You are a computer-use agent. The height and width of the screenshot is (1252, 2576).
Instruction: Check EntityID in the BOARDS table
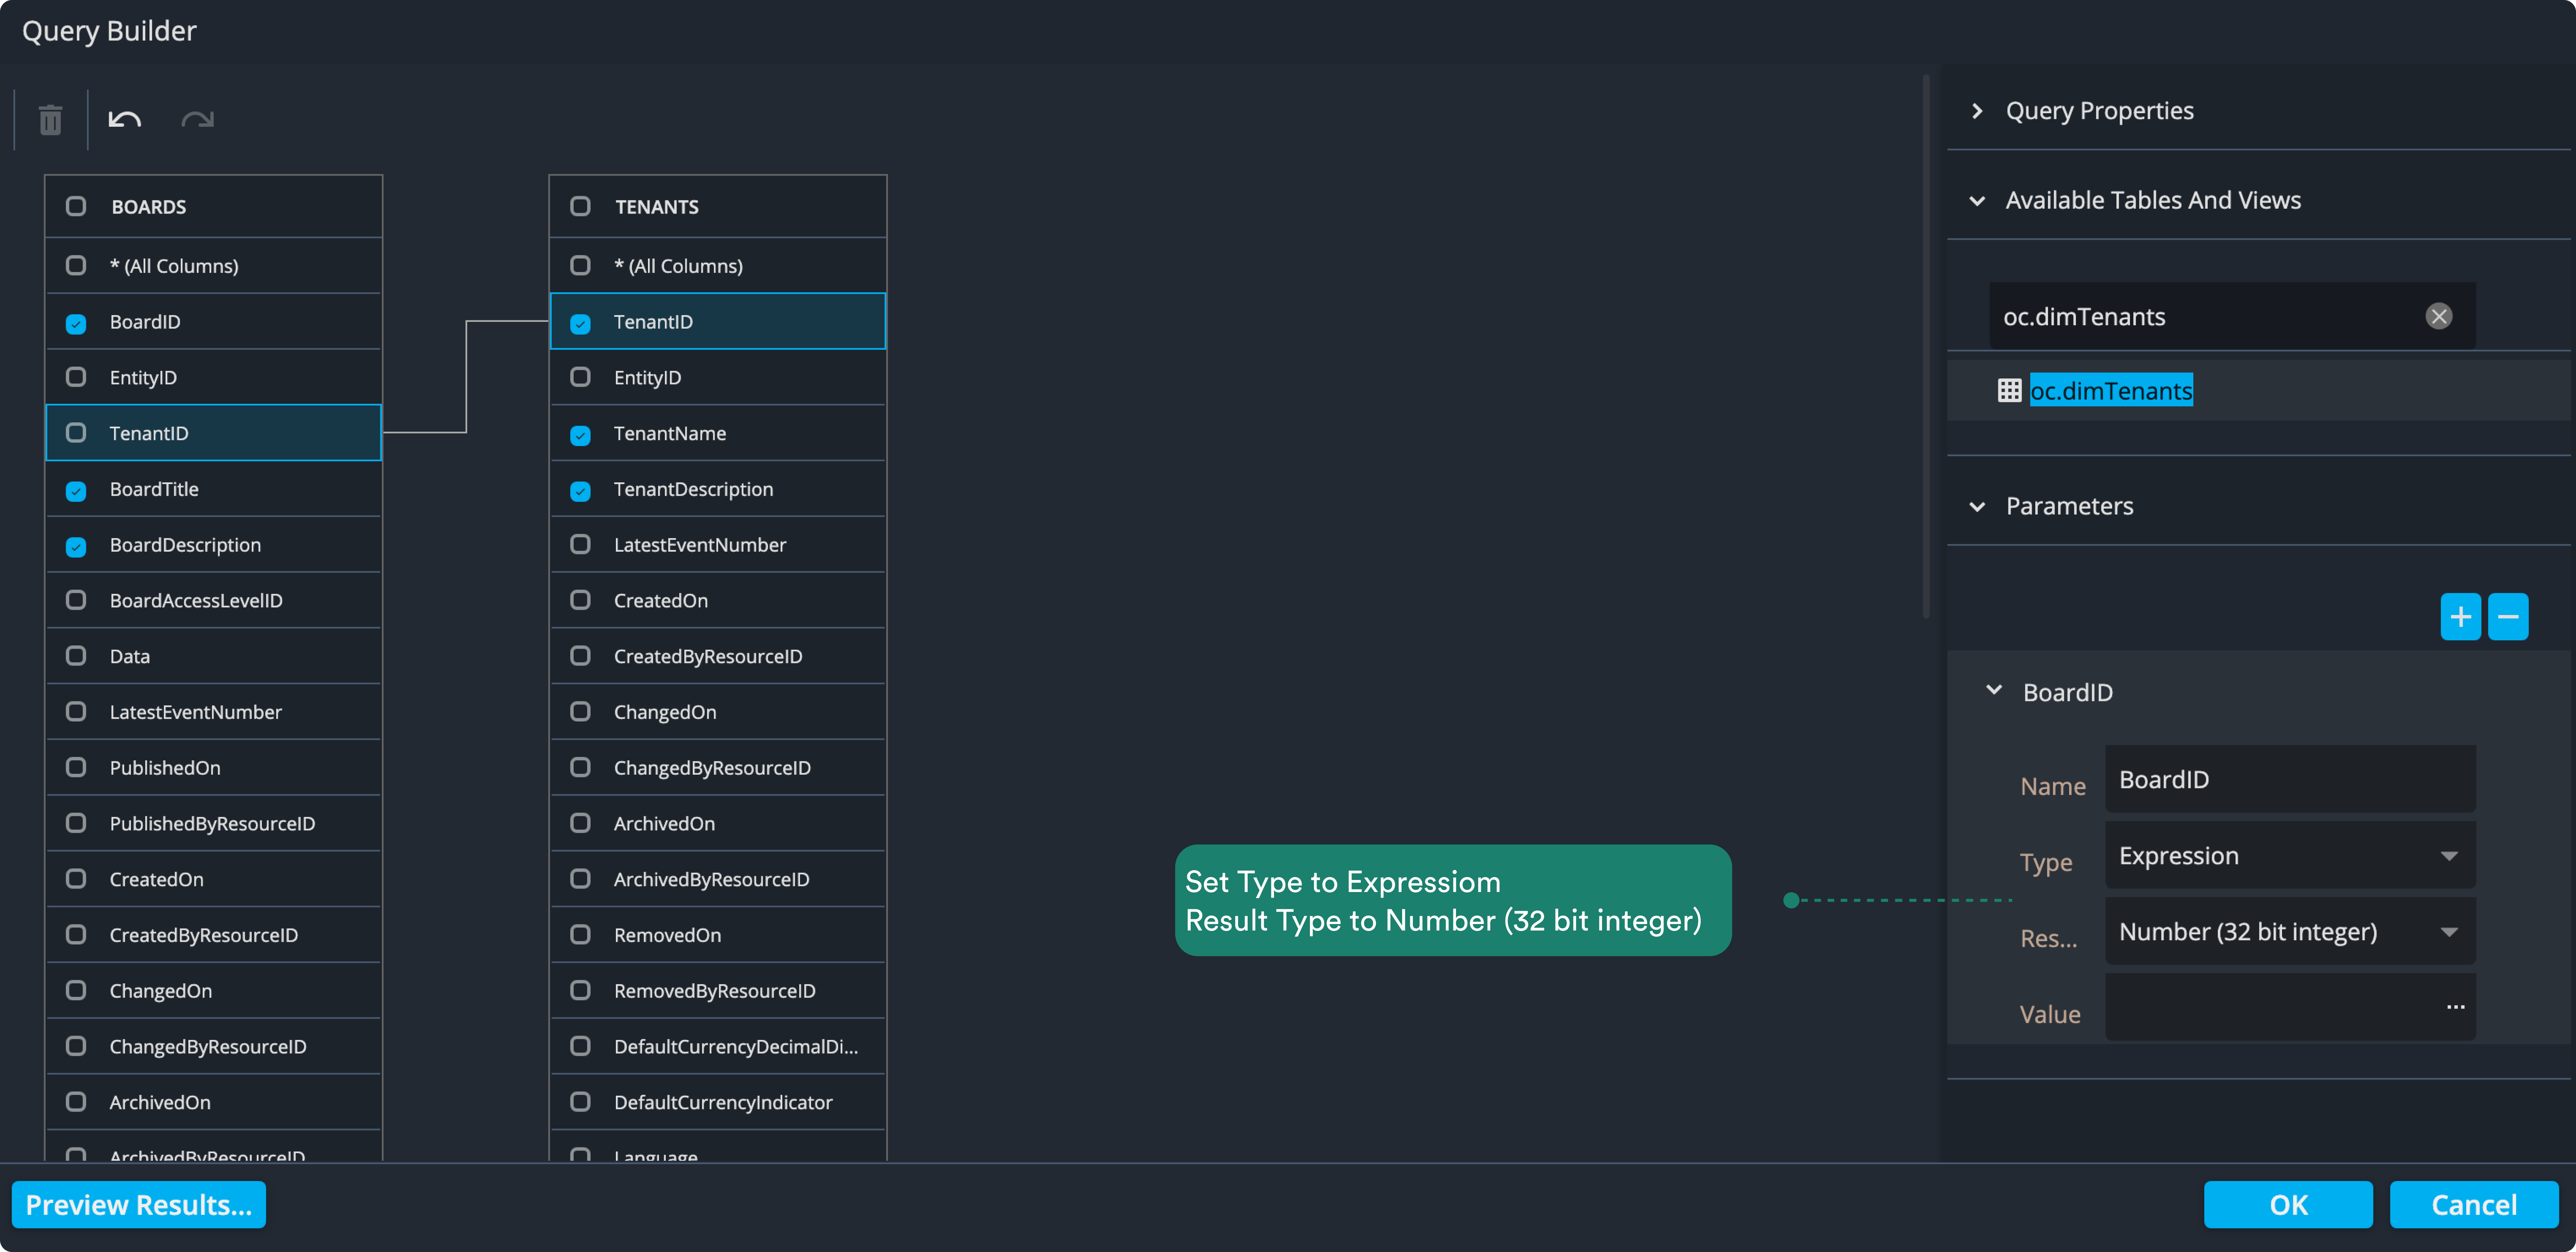pyautogui.click(x=76, y=377)
